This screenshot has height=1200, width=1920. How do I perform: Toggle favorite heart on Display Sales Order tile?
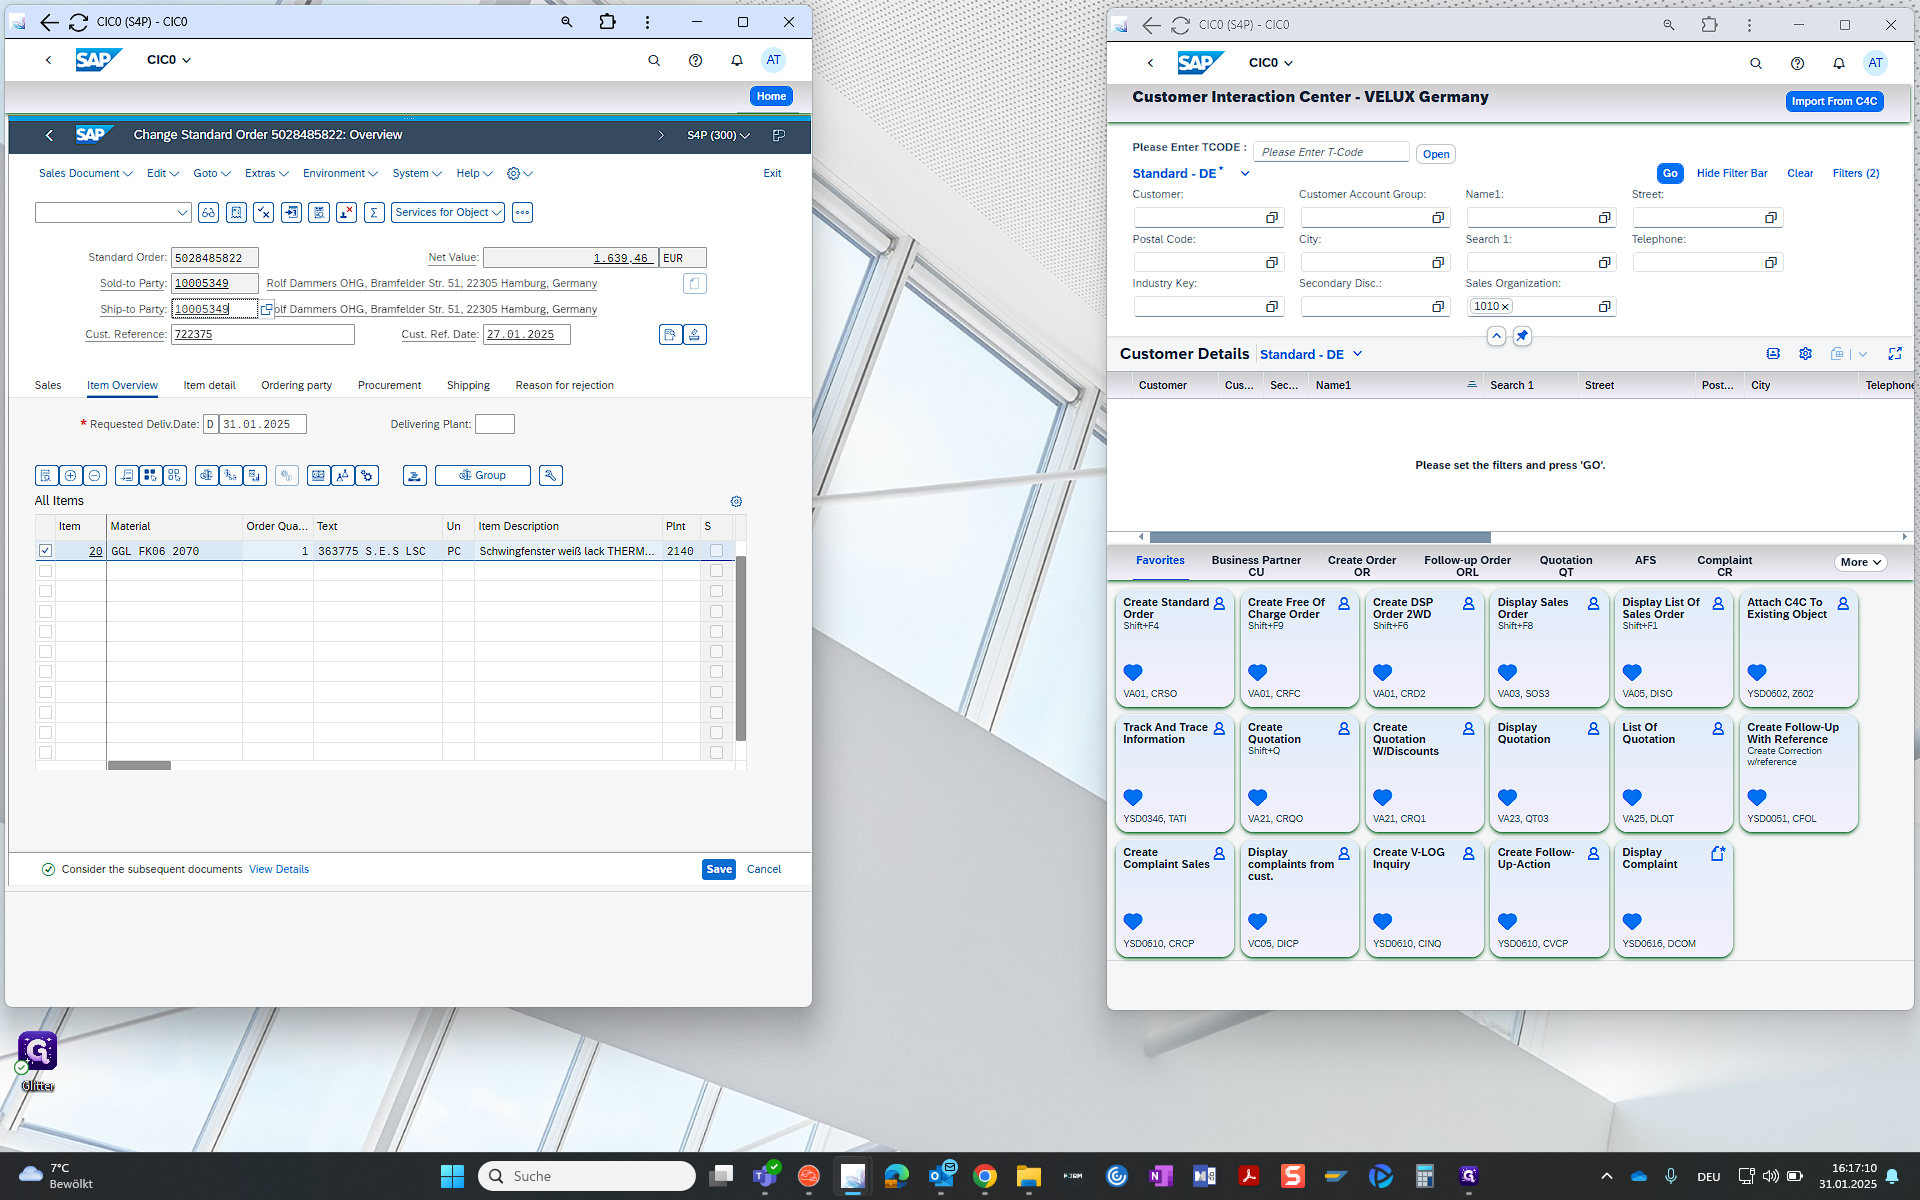pos(1507,672)
